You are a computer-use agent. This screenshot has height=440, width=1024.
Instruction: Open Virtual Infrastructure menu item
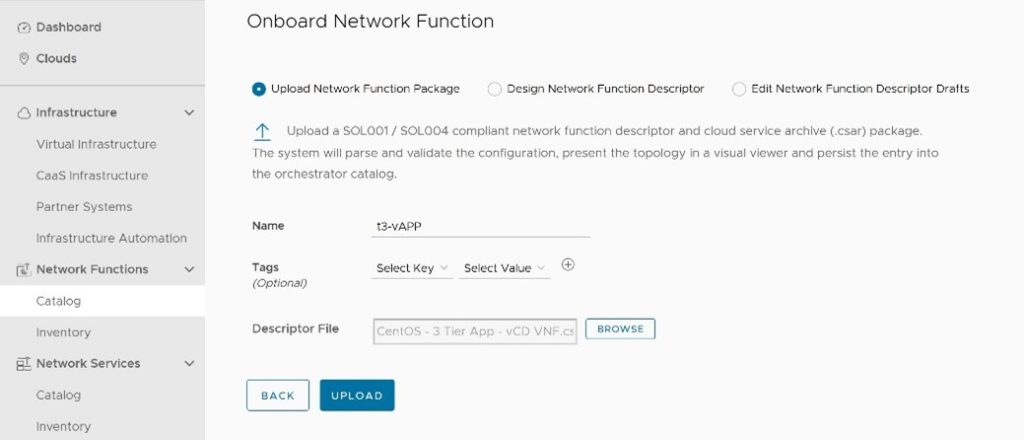pyautogui.click(x=96, y=144)
